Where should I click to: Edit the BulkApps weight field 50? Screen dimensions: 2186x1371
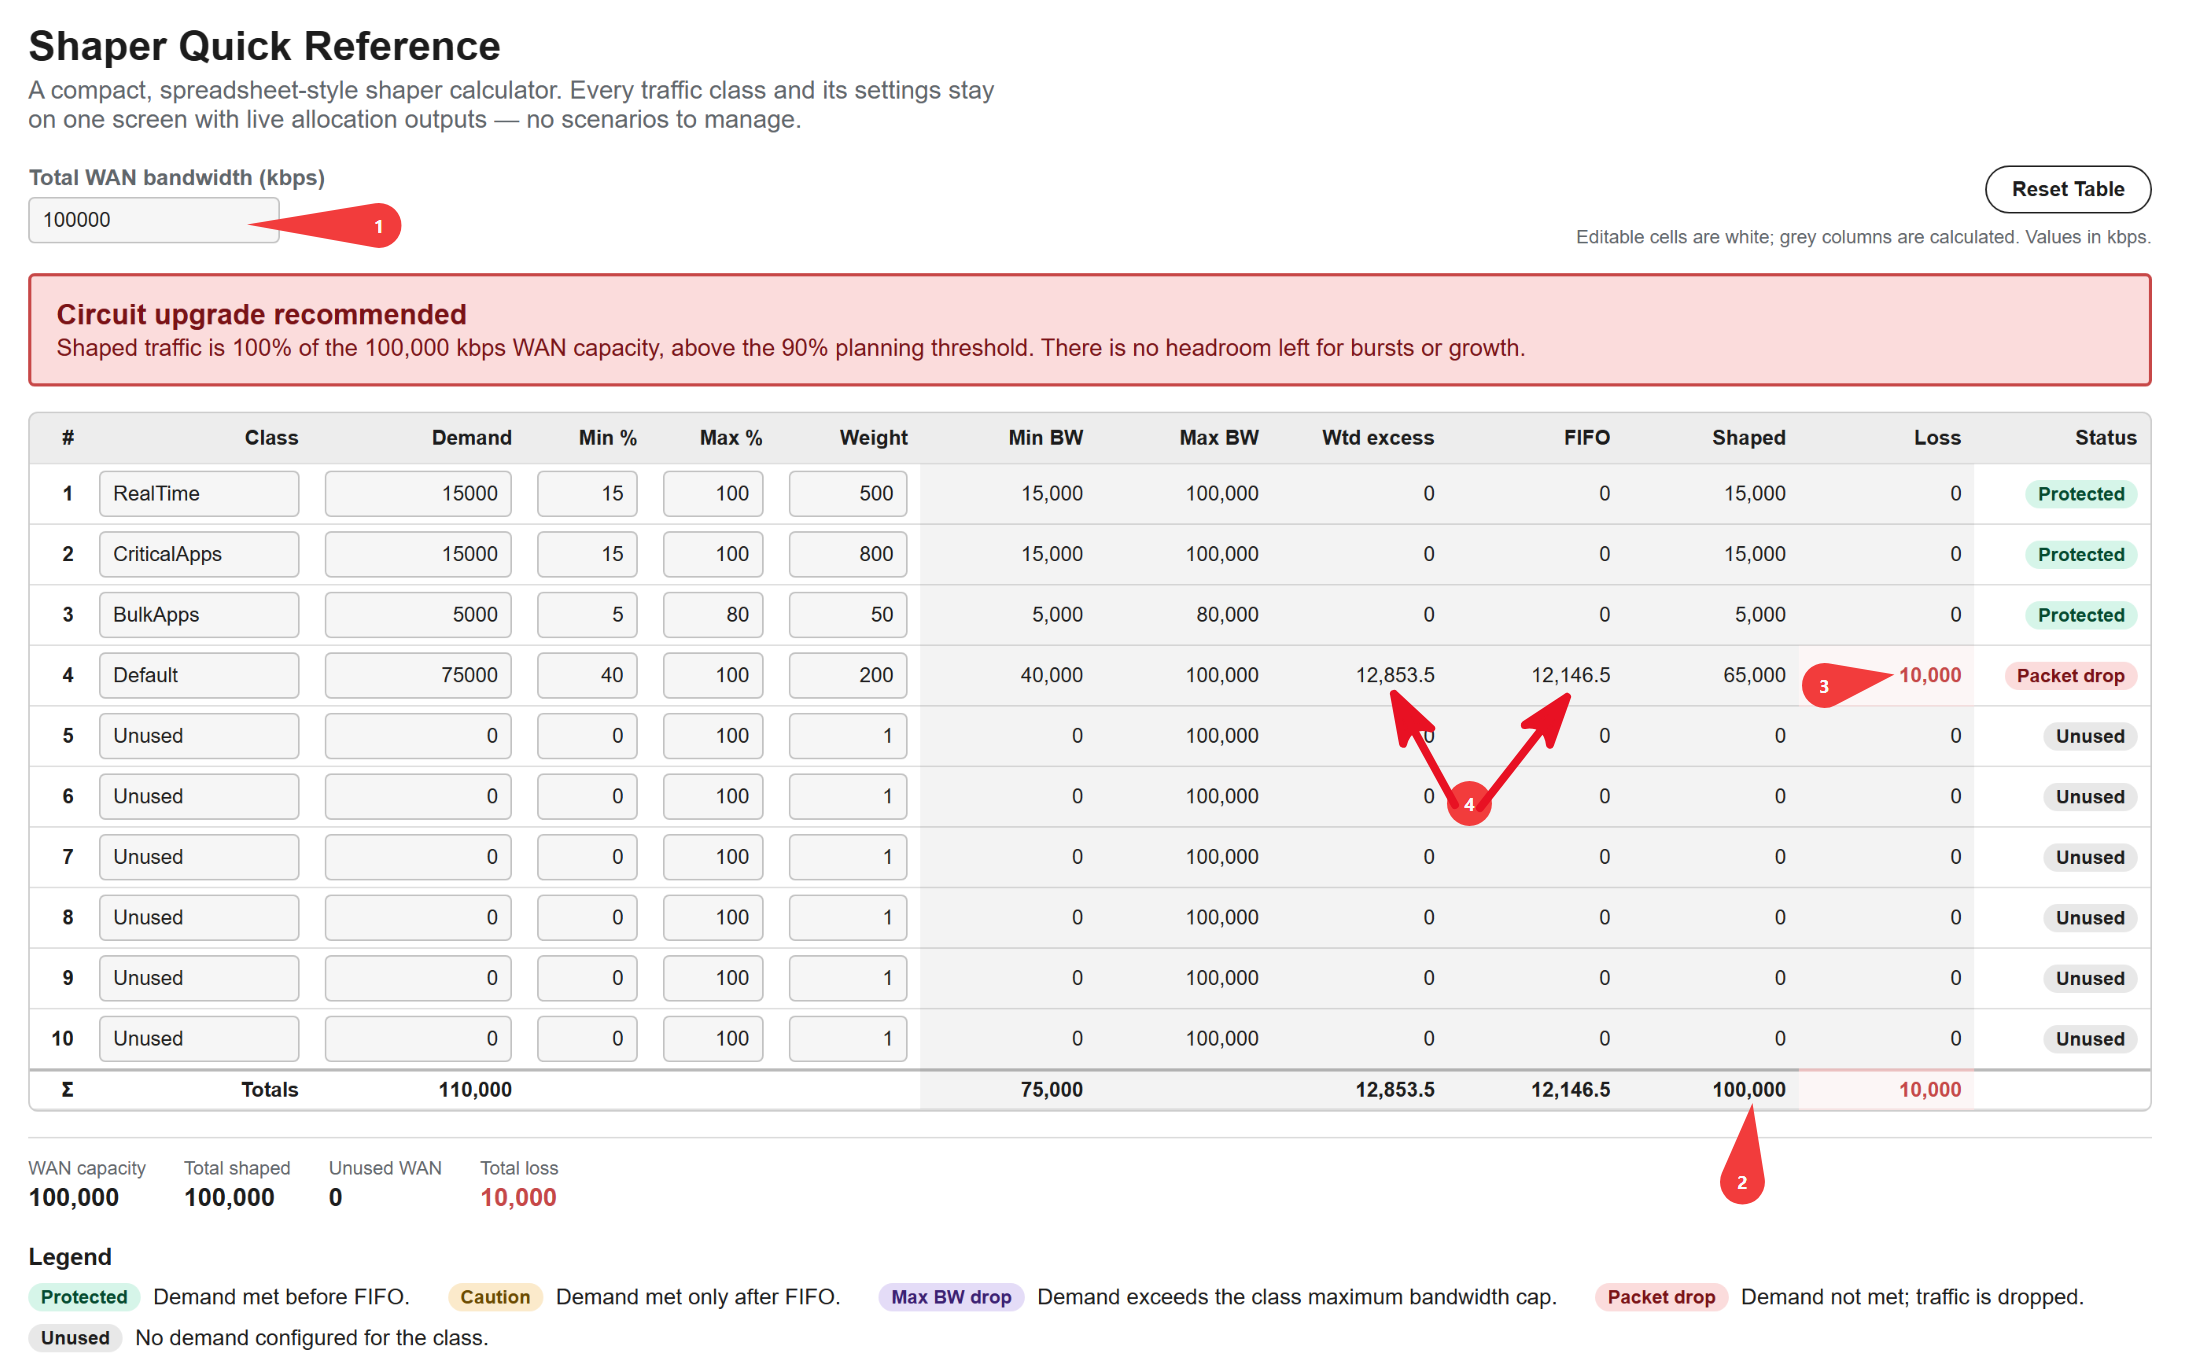point(848,615)
